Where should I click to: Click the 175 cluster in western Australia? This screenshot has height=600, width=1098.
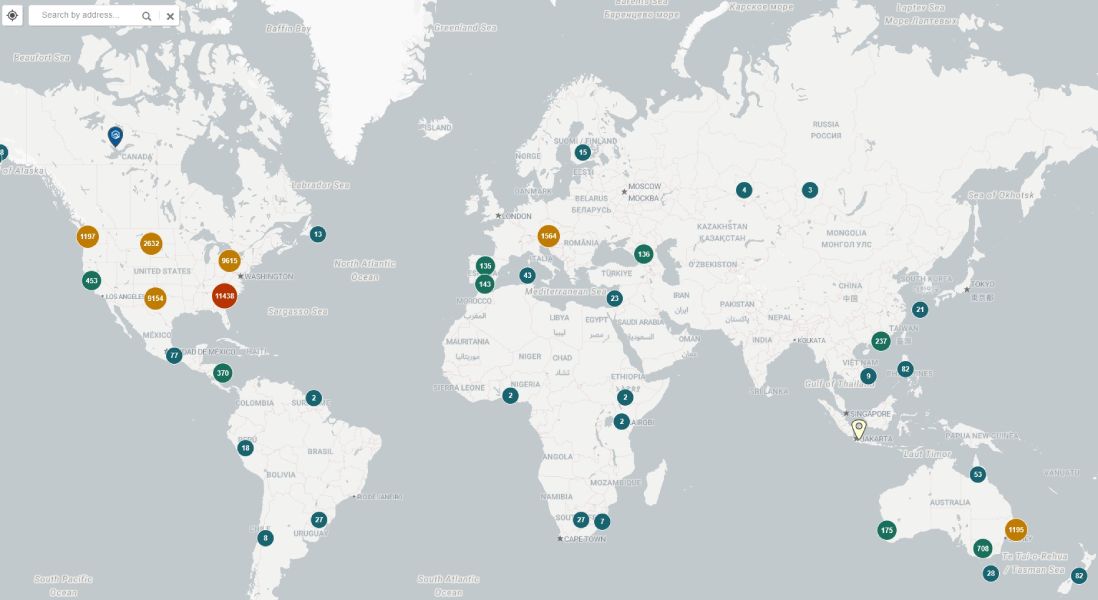(887, 528)
